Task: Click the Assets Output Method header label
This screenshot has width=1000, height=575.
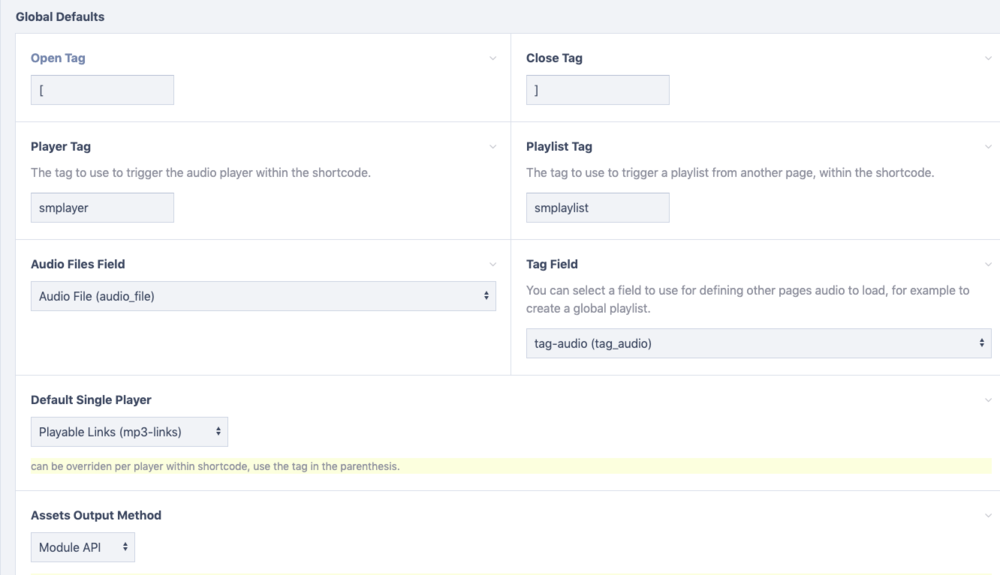Action: 96,516
